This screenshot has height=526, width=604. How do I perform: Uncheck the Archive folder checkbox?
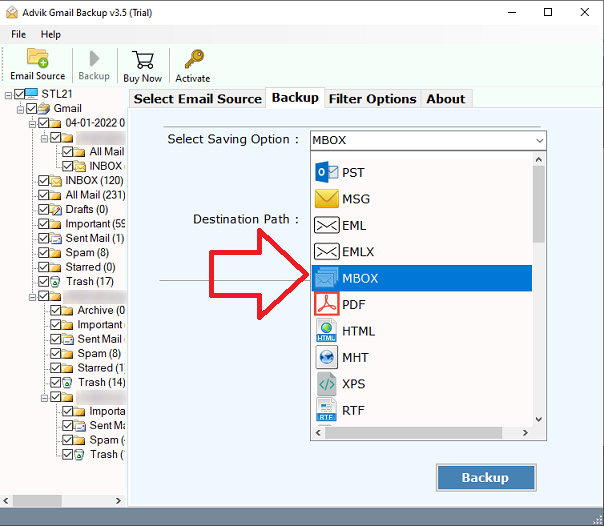tap(55, 310)
